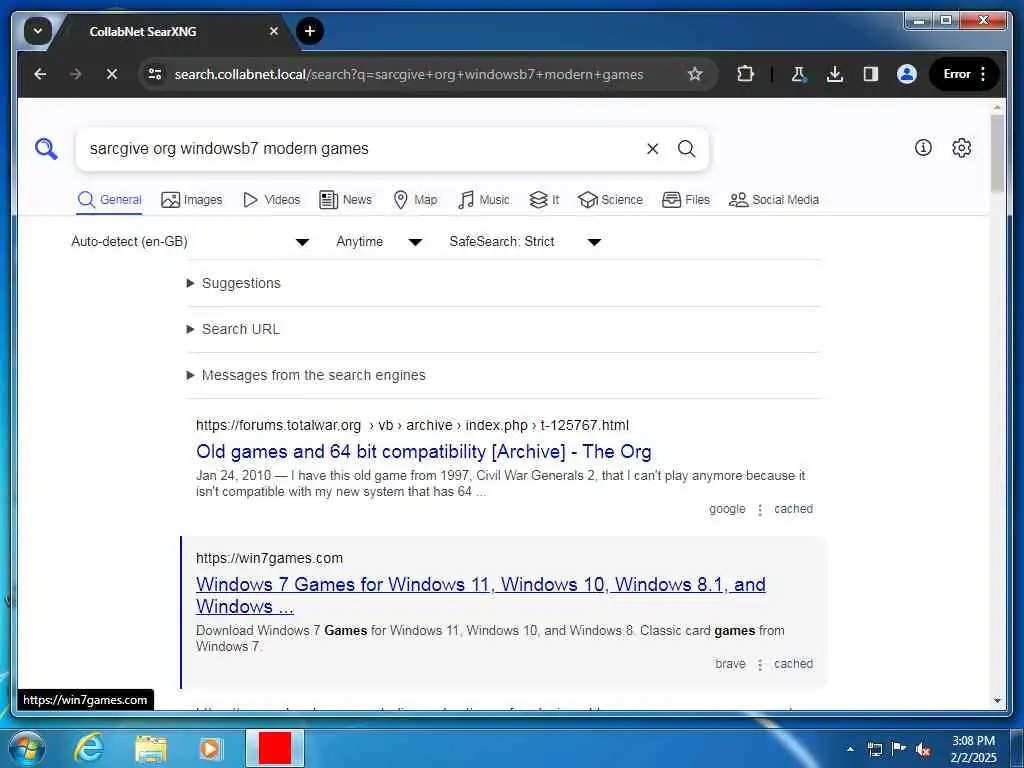This screenshot has height=768, width=1024.
Task: Click the https://win7games.com URL line
Action: click(269, 558)
